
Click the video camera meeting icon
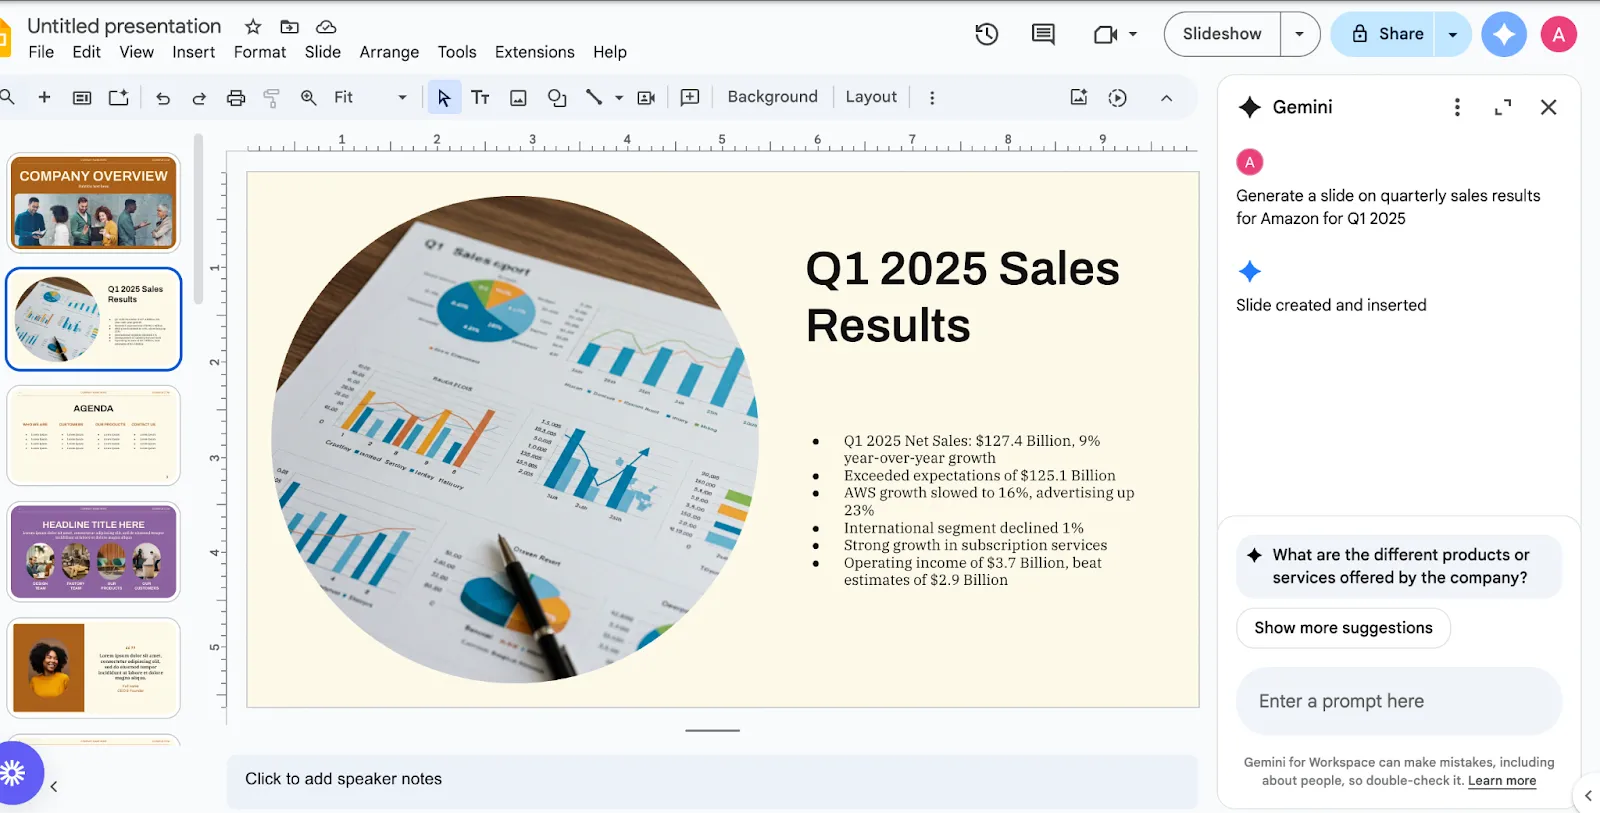pos(1105,35)
